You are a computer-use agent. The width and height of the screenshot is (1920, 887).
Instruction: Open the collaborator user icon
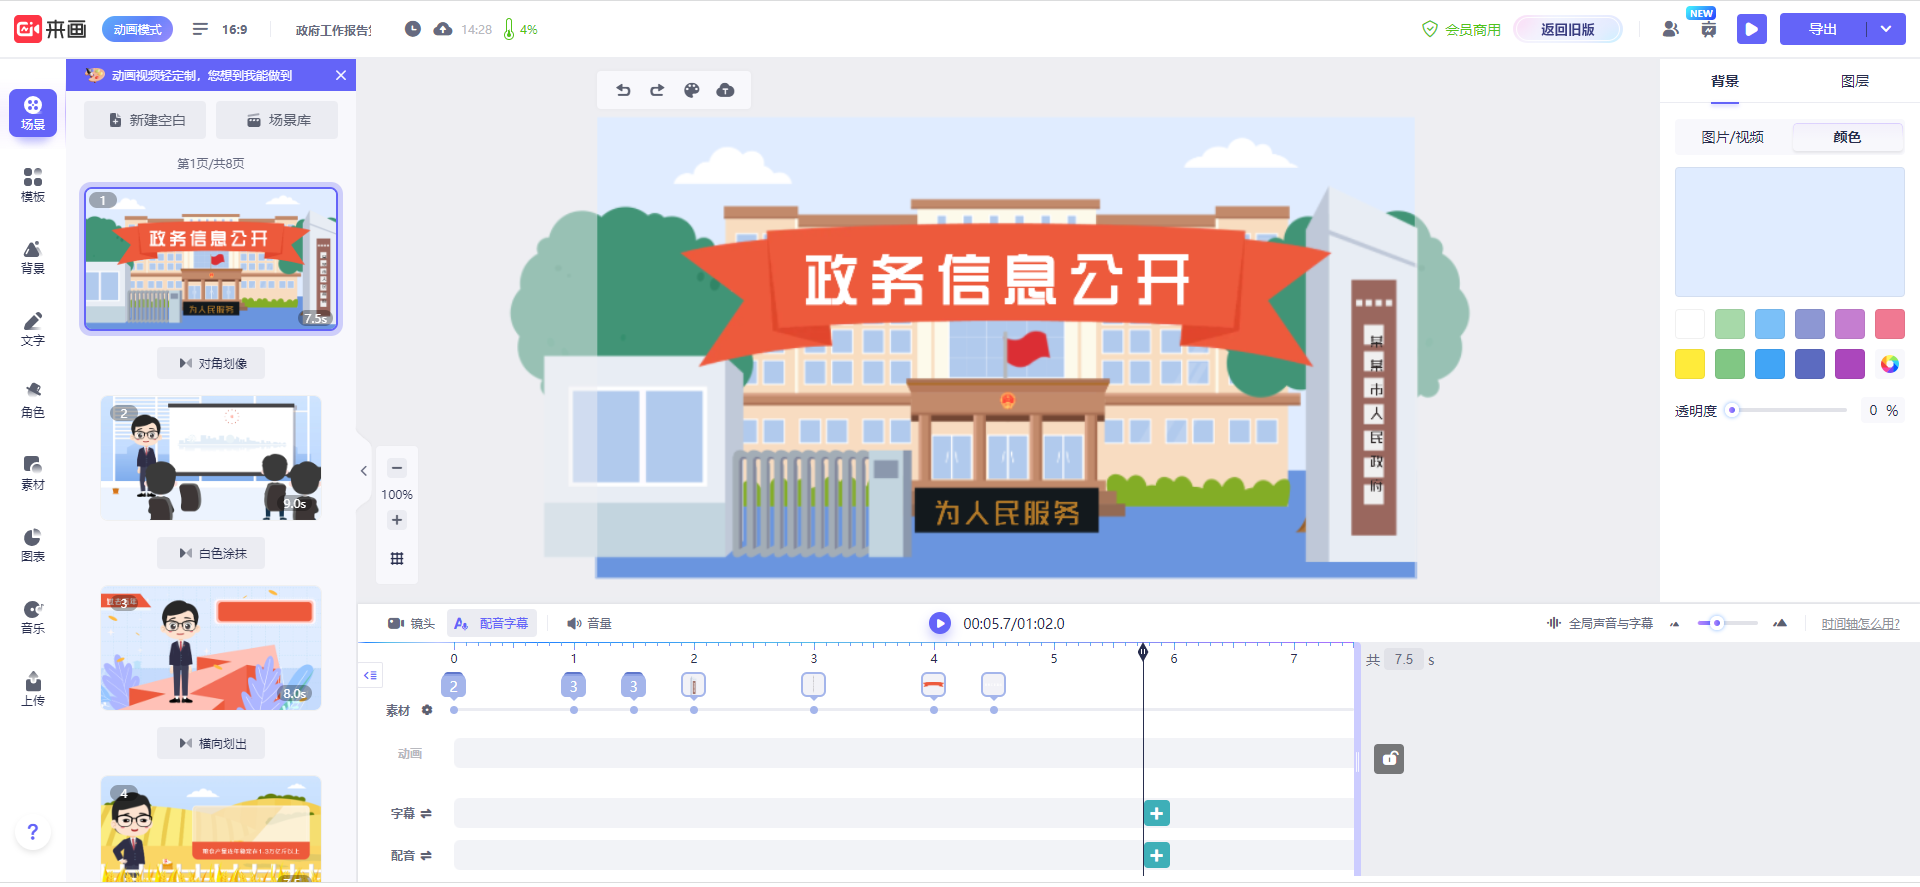(x=1670, y=29)
